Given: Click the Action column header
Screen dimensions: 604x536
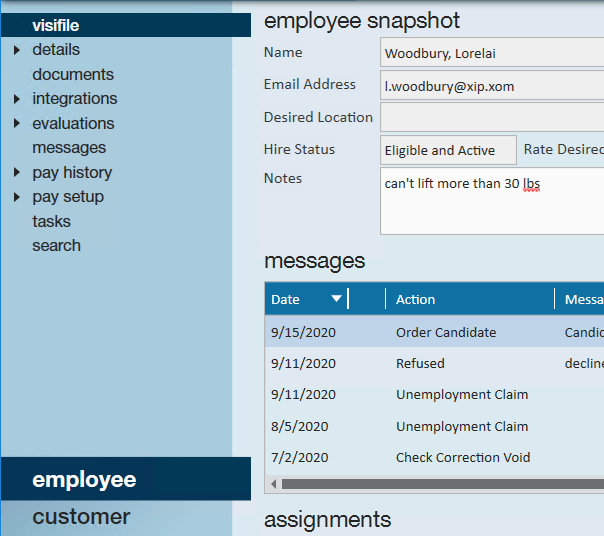Looking at the screenshot, I should point(470,299).
